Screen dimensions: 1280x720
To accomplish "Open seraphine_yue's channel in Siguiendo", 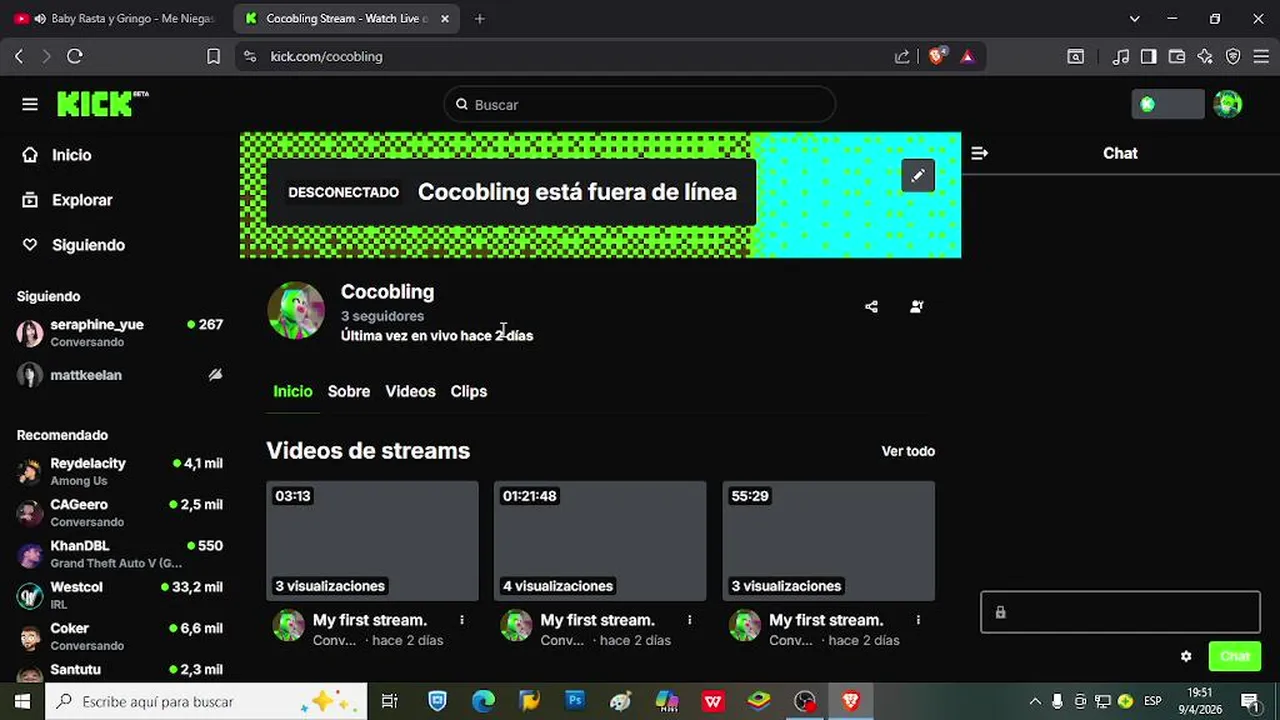I will pos(120,333).
